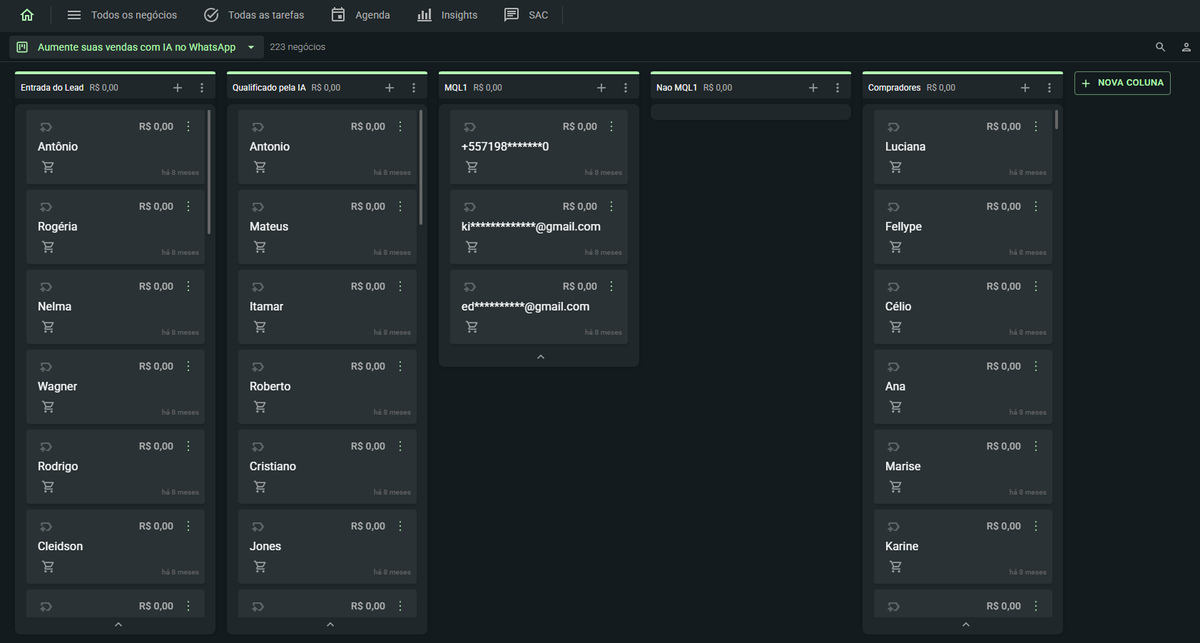
Task: Click the NOVA COLUNA button
Action: (1122, 83)
